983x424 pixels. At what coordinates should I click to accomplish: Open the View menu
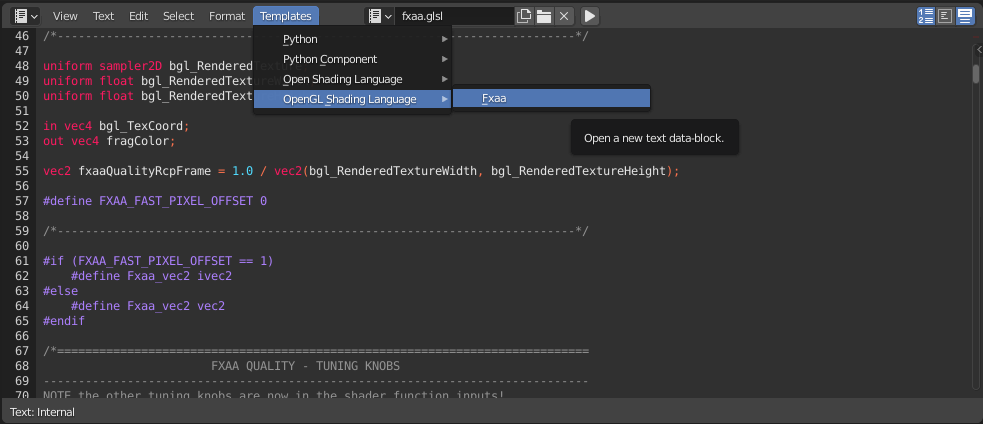point(65,16)
